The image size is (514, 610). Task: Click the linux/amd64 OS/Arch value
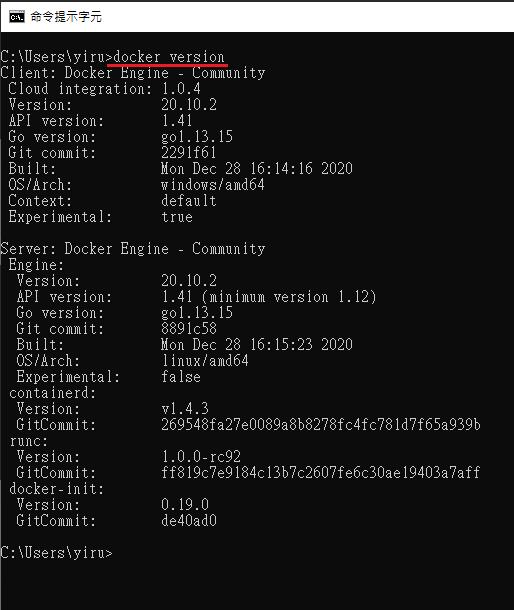(x=205, y=361)
